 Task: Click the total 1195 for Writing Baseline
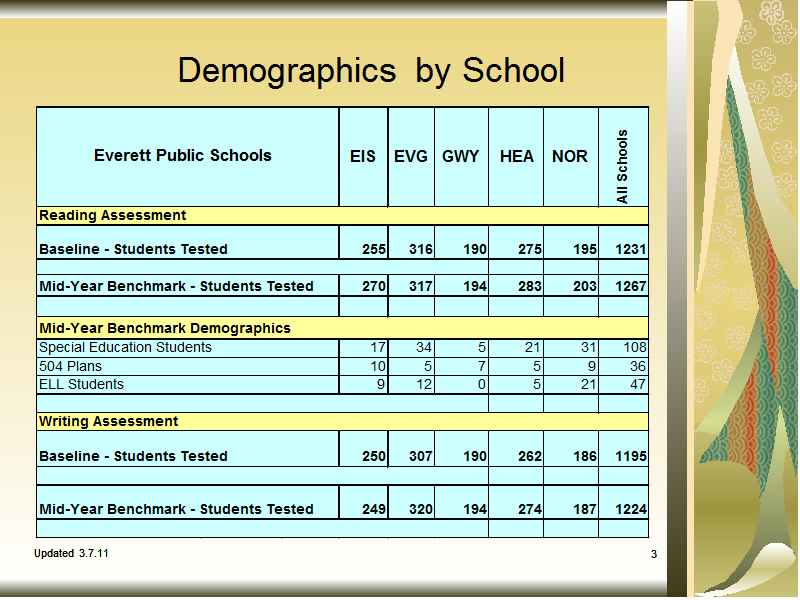click(x=631, y=456)
